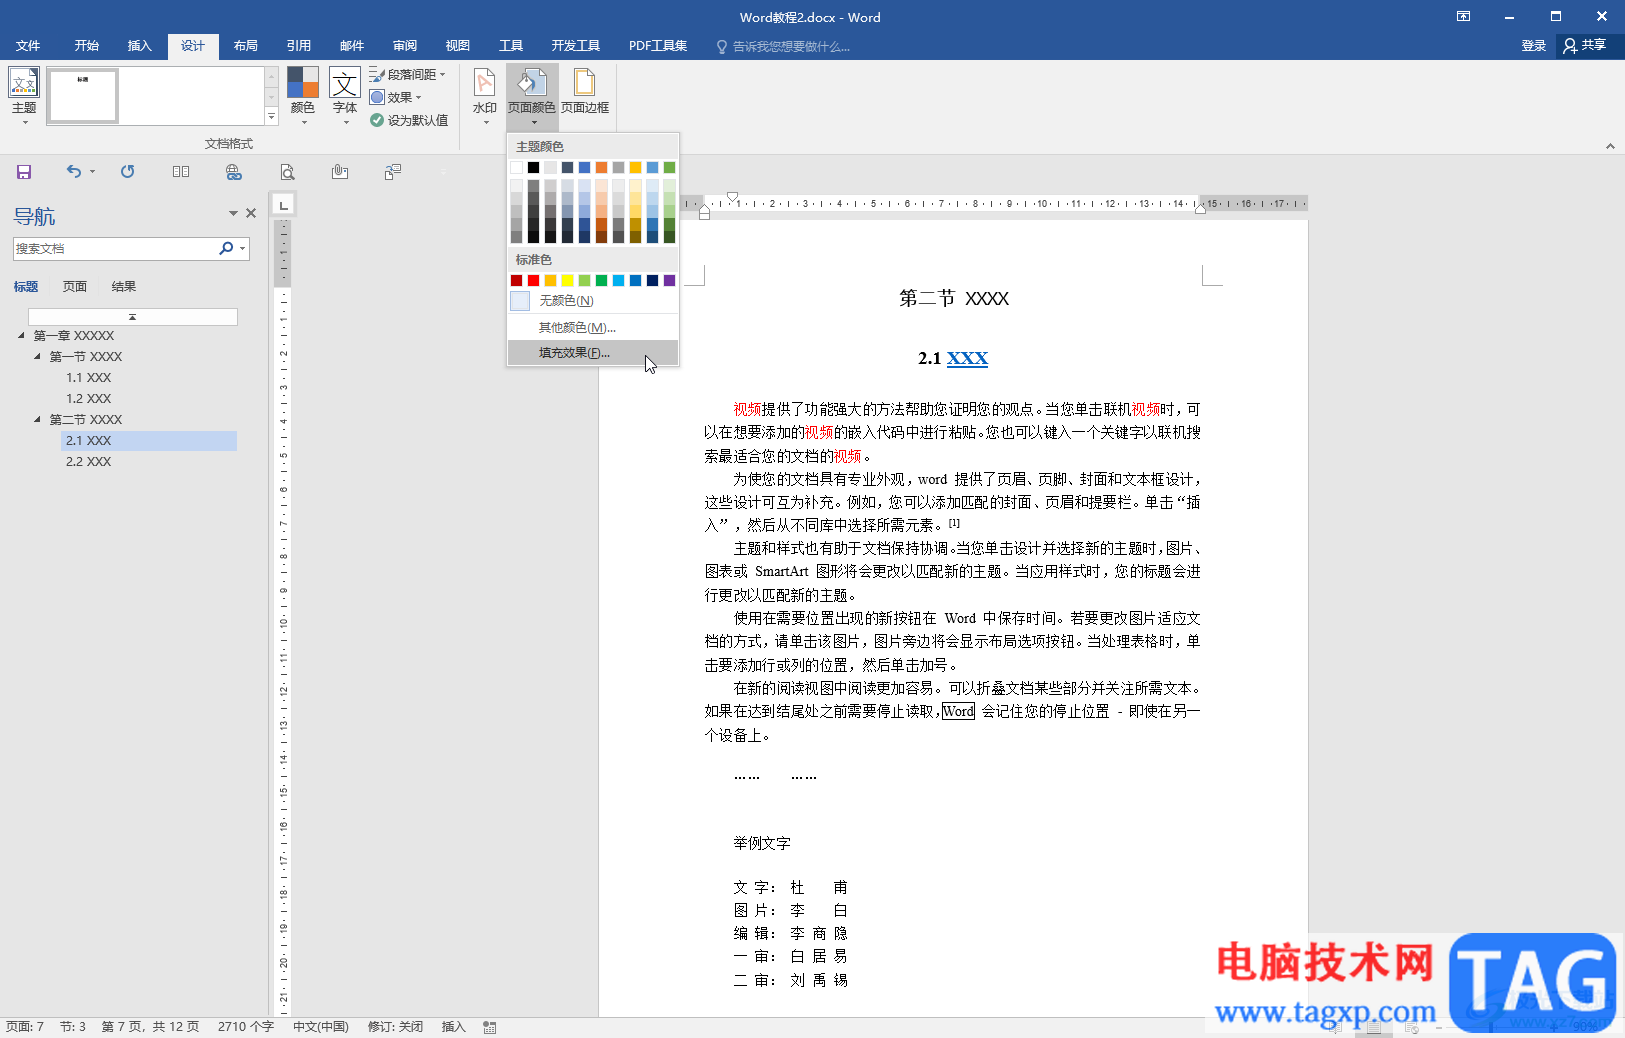Collapse the 第一章 XXXXX heading
The image size is (1625, 1038).
click(21, 335)
